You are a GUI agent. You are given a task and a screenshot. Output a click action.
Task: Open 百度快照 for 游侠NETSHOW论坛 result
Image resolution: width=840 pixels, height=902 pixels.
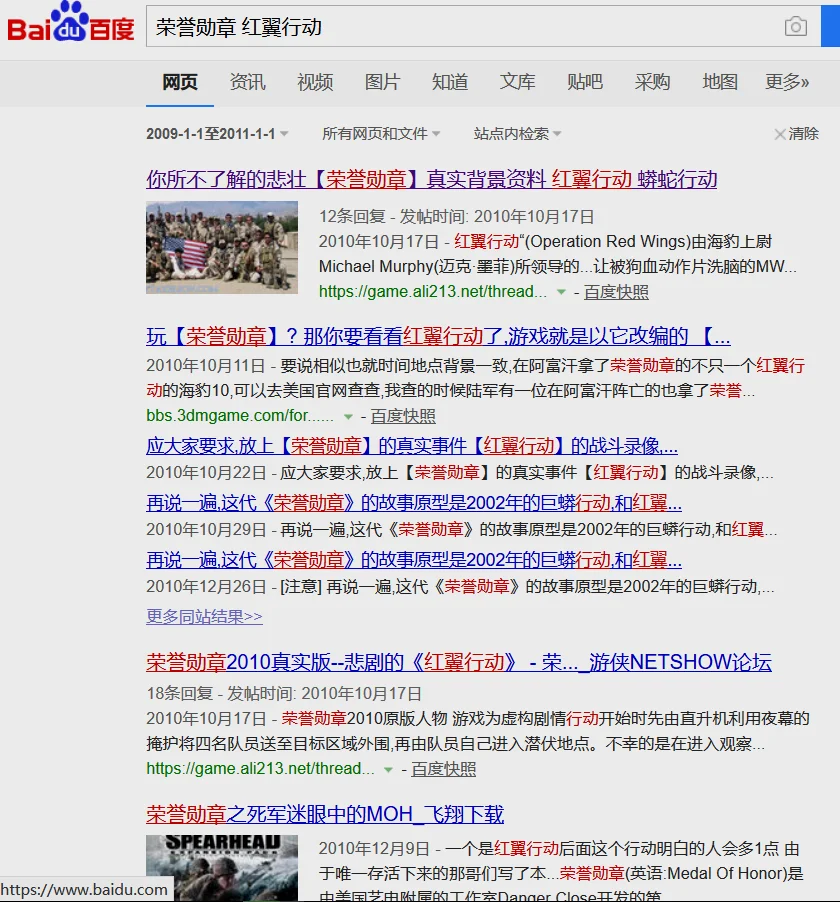coord(444,769)
